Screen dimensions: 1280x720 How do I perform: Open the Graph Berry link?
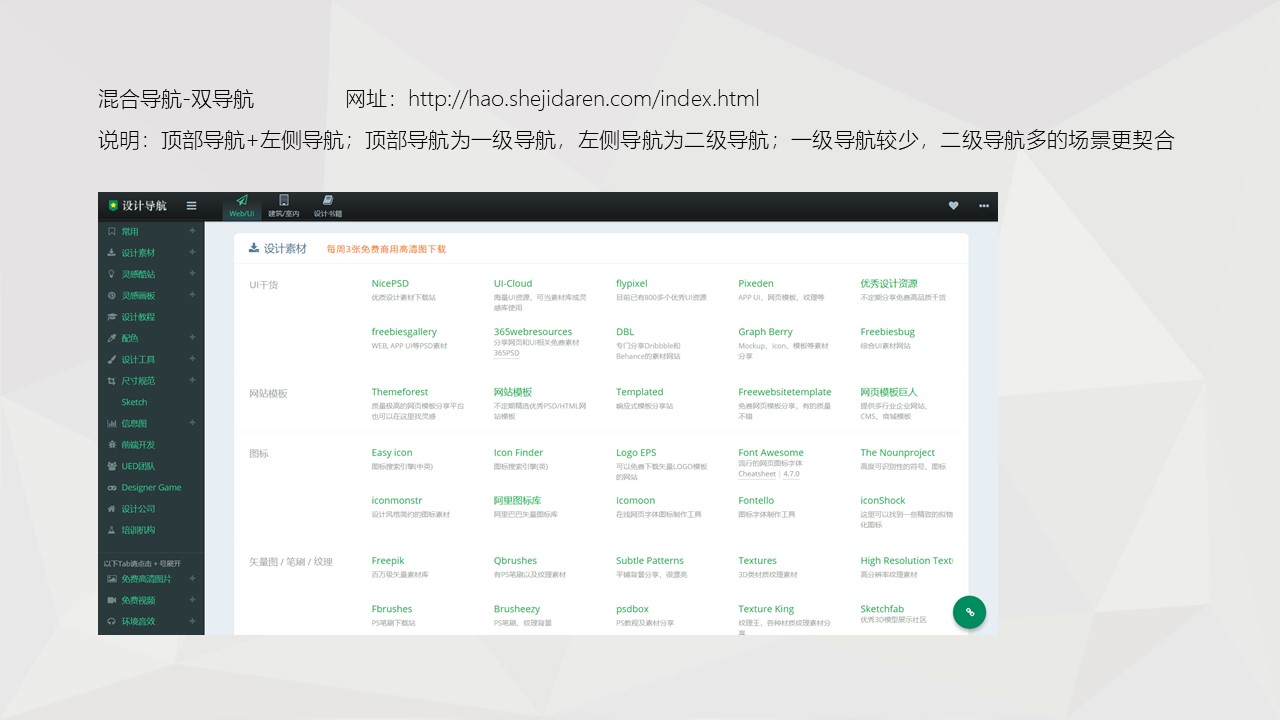765,332
